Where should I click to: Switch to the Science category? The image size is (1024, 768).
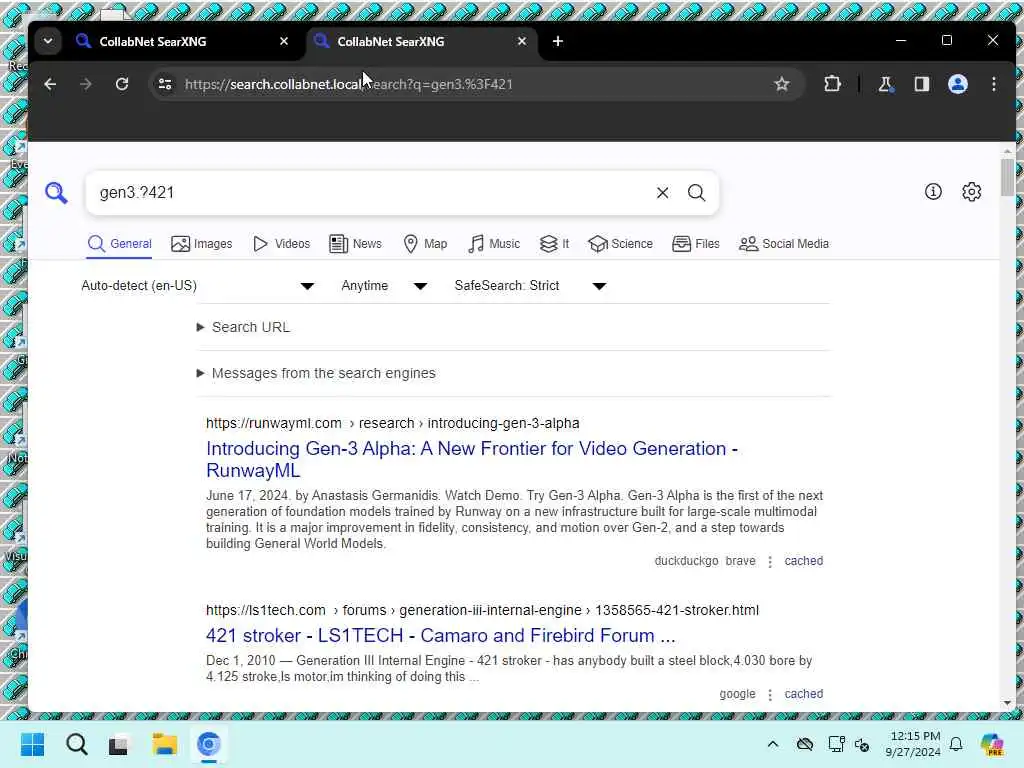(x=620, y=244)
